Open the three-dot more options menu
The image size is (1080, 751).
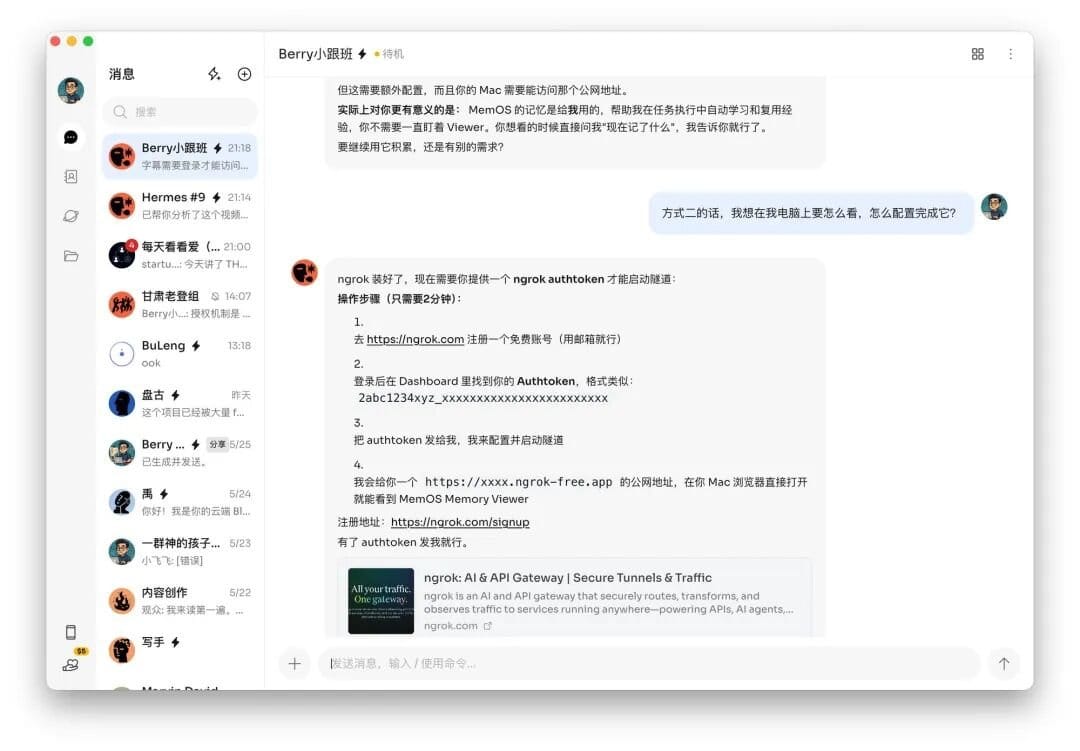click(x=1010, y=54)
